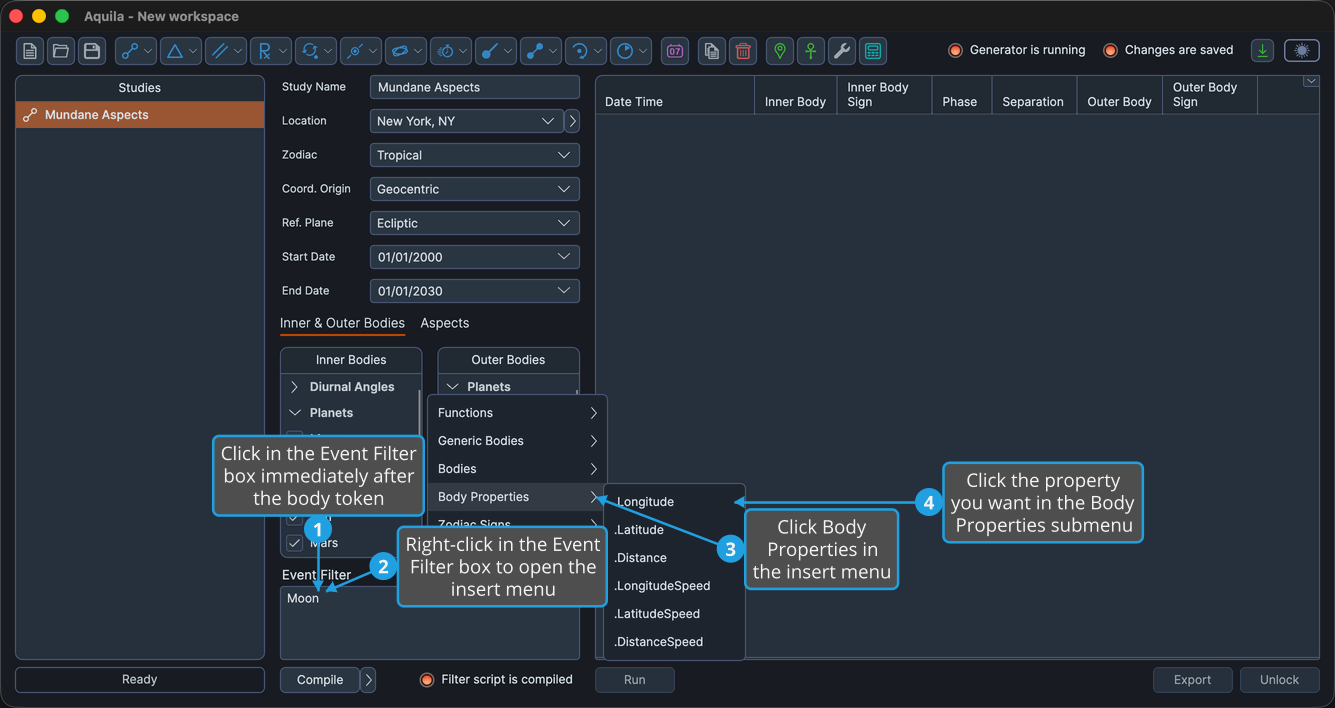Image resolution: width=1335 pixels, height=708 pixels.
Task: Click the green ankh symbol icon
Action: (811, 51)
